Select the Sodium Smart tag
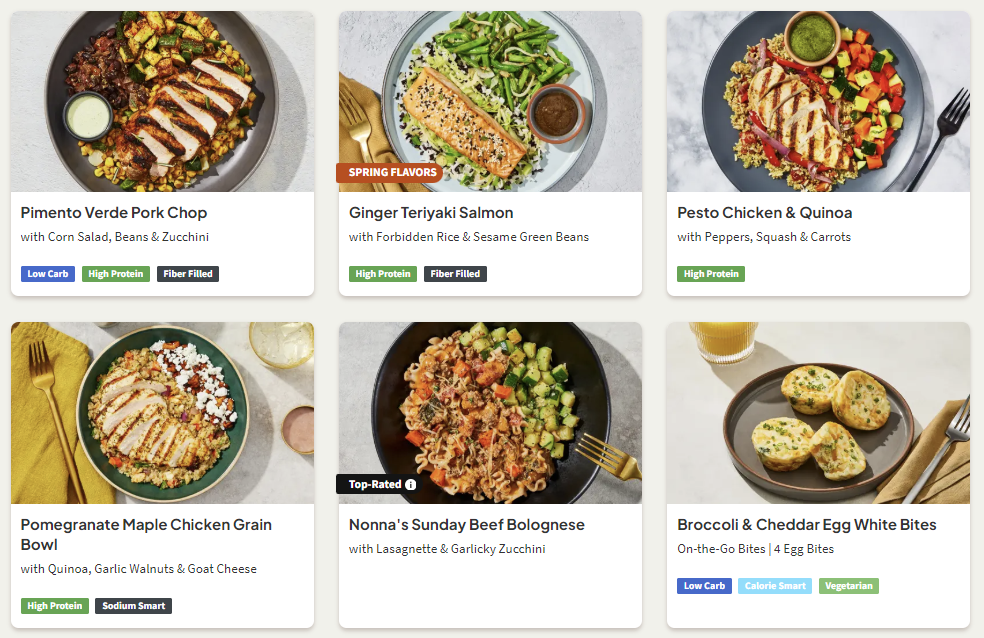This screenshot has width=984, height=638. pos(133,606)
